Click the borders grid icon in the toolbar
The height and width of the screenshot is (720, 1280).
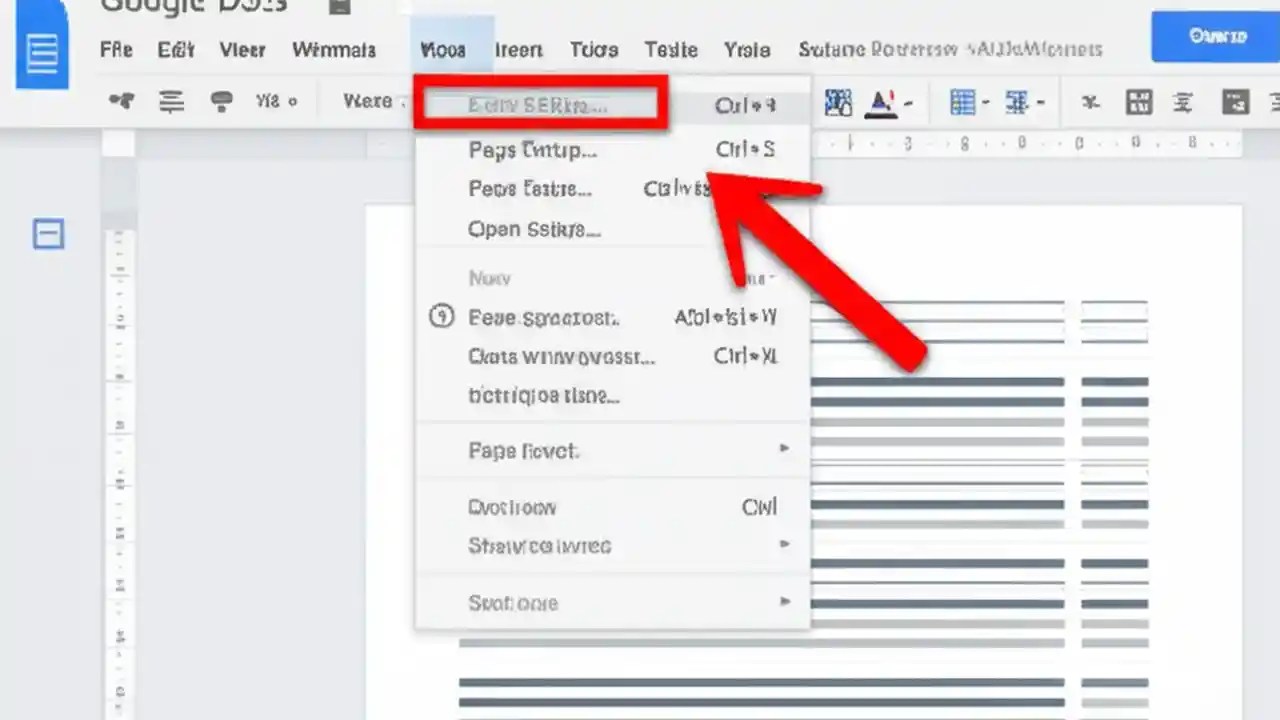1140,102
